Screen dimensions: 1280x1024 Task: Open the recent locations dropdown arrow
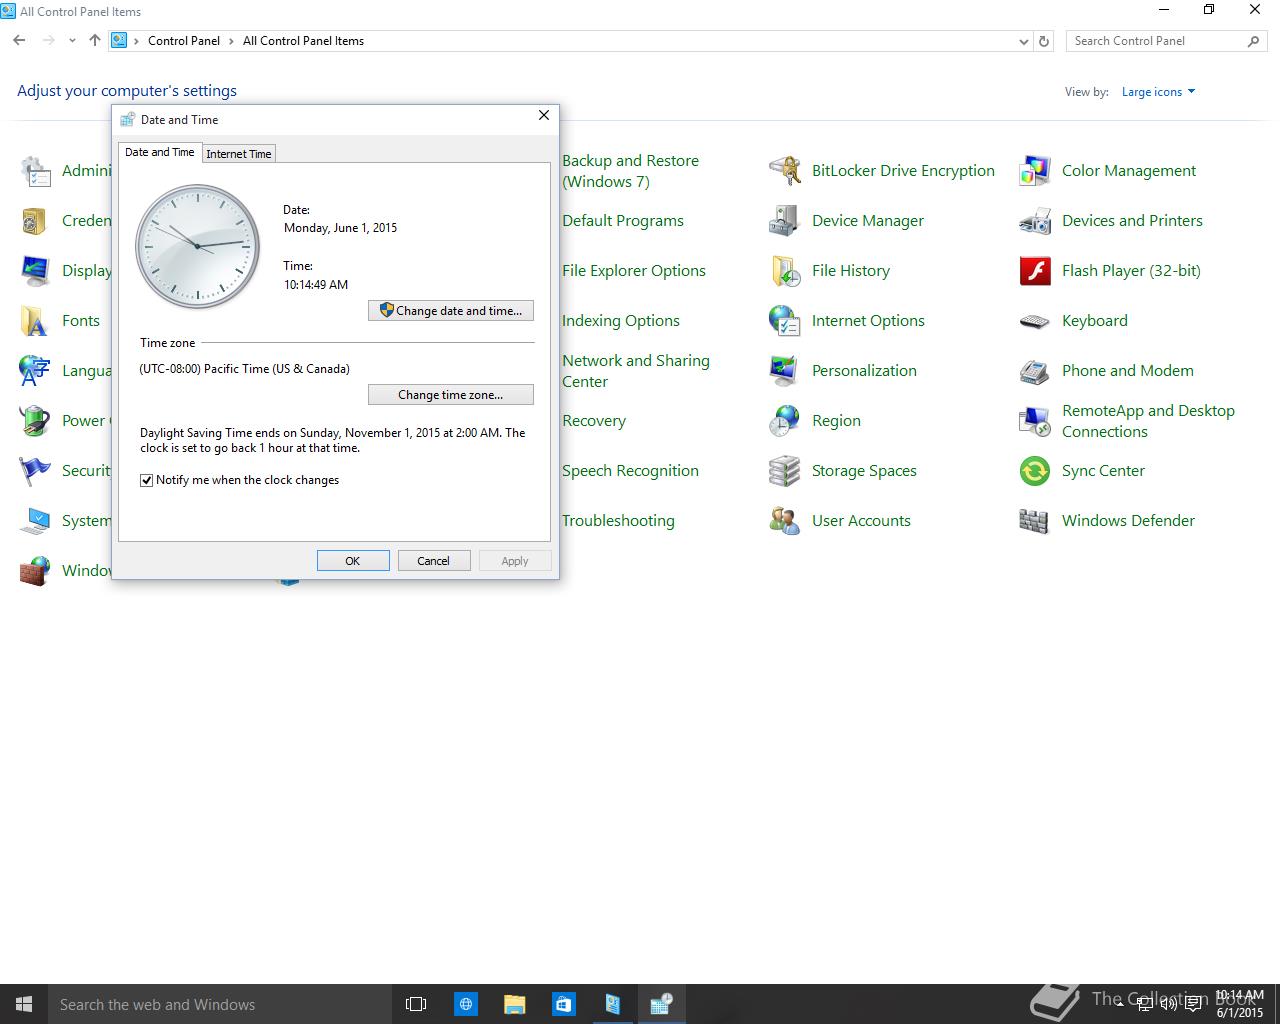click(72, 41)
